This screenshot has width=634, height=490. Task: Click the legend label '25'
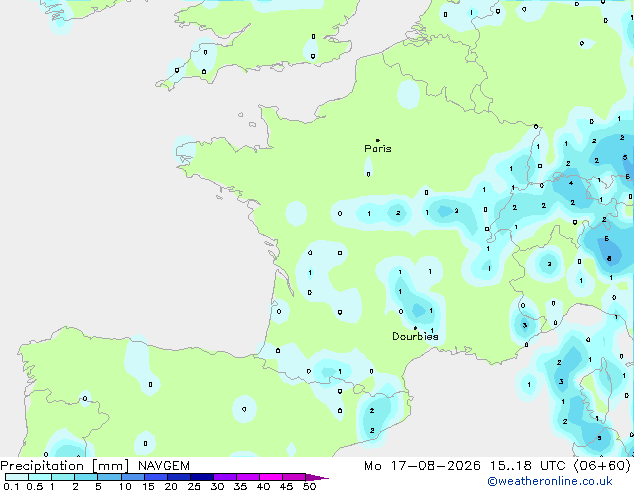[194, 486]
